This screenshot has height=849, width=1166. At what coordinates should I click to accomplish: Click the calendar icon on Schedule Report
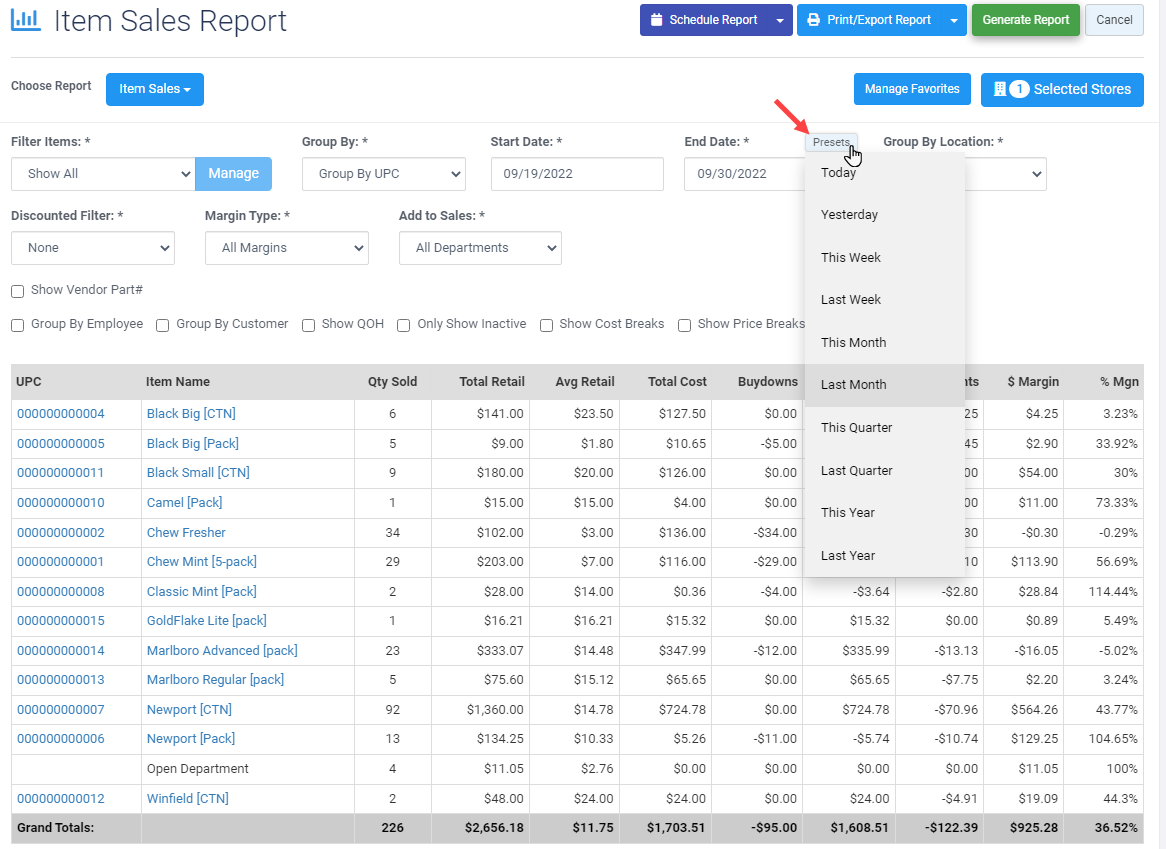click(656, 20)
